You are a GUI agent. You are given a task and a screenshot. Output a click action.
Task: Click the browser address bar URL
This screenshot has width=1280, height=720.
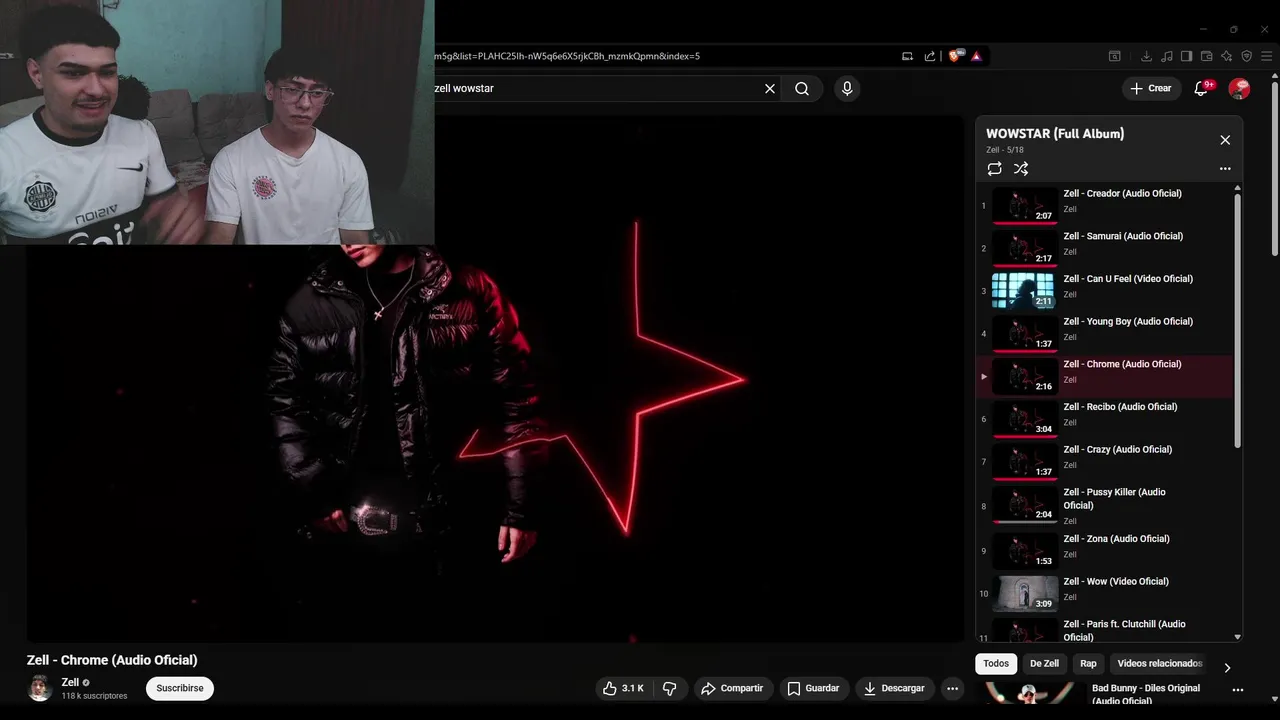(x=567, y=56)
